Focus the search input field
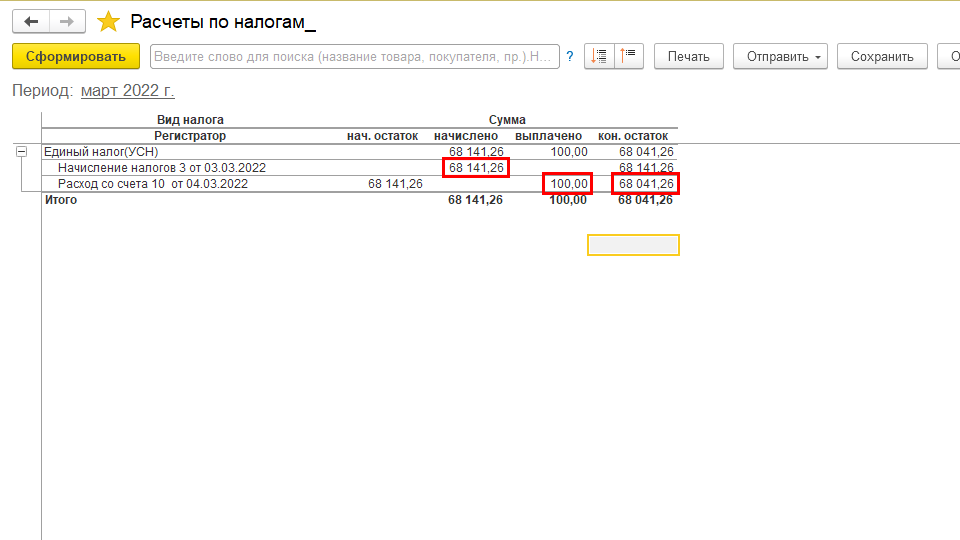The image size is (960, 540). tap(354, 57)
